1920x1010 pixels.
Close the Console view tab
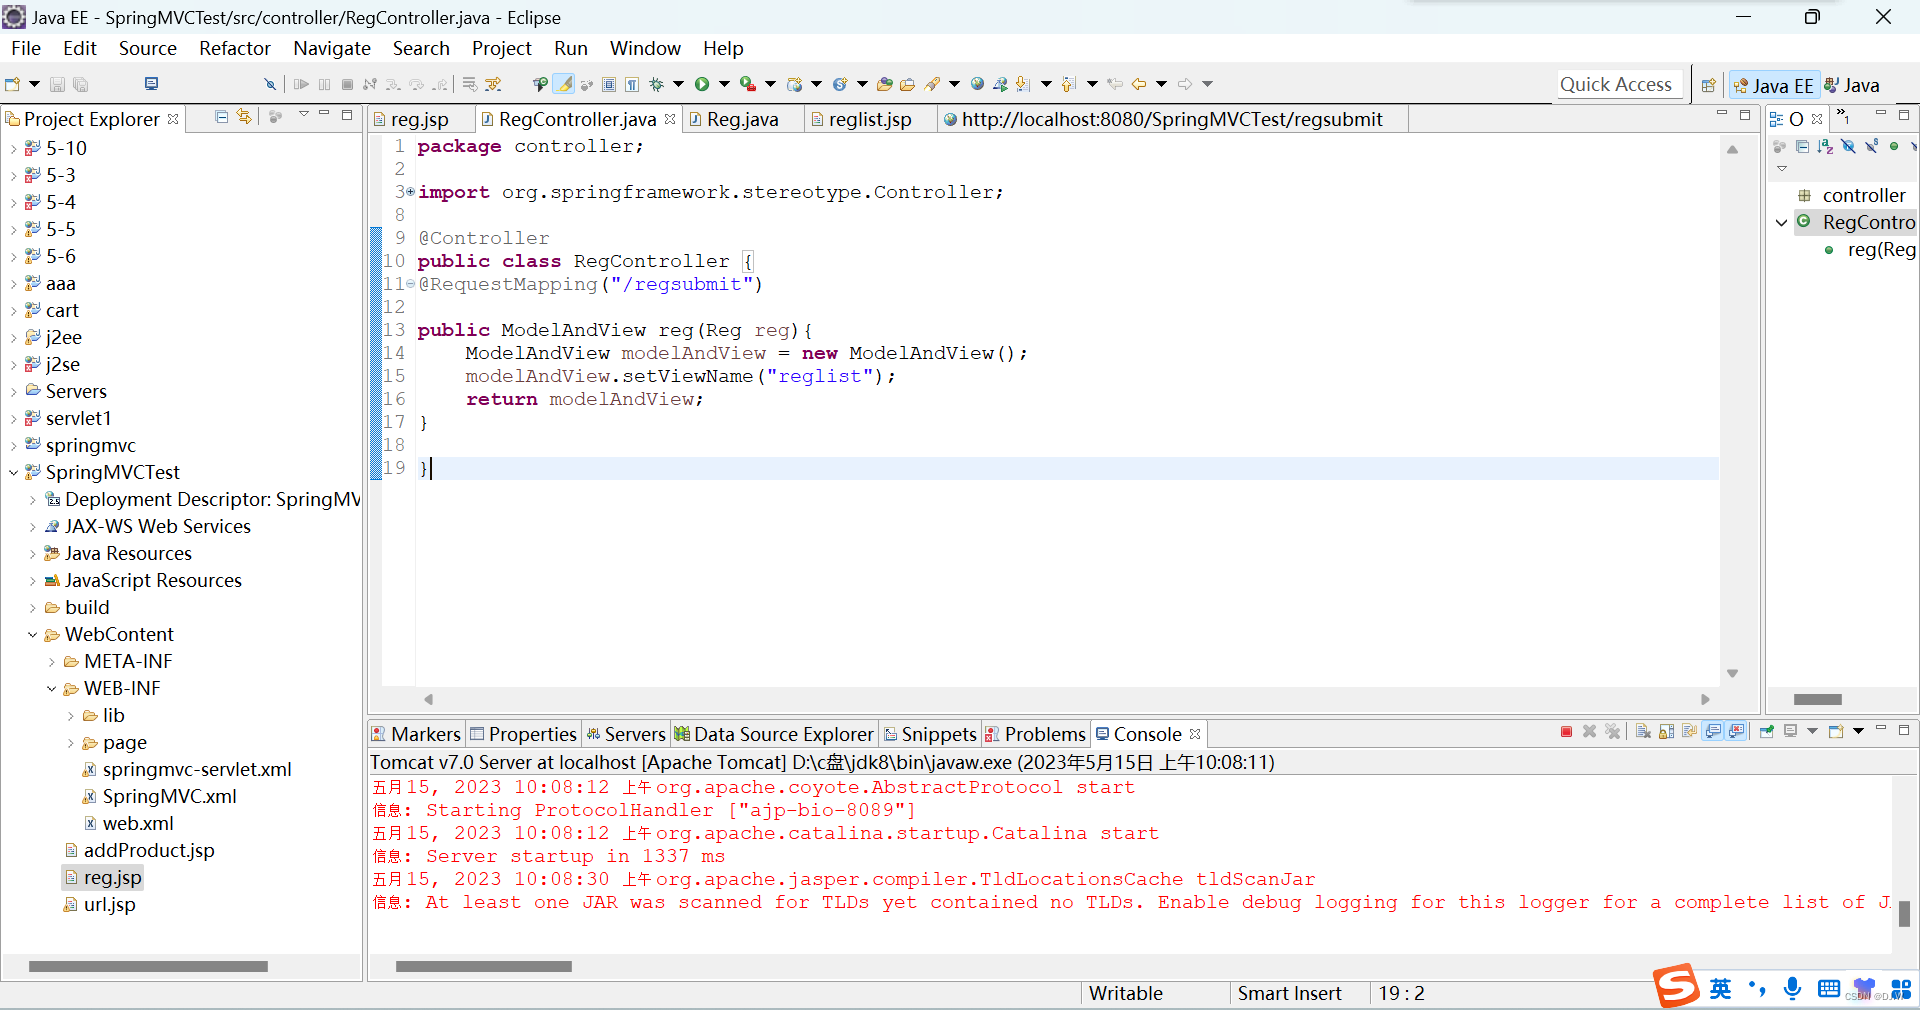pyautogui.click(x=1195, y=734)
